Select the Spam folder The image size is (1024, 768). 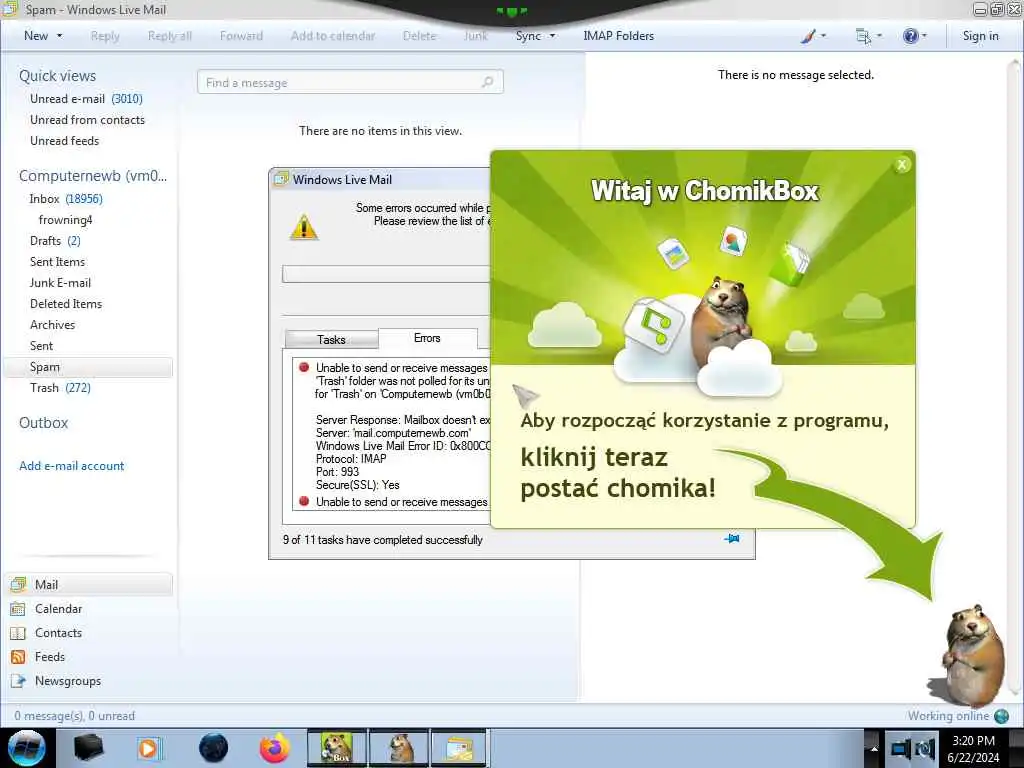[88, 367]
